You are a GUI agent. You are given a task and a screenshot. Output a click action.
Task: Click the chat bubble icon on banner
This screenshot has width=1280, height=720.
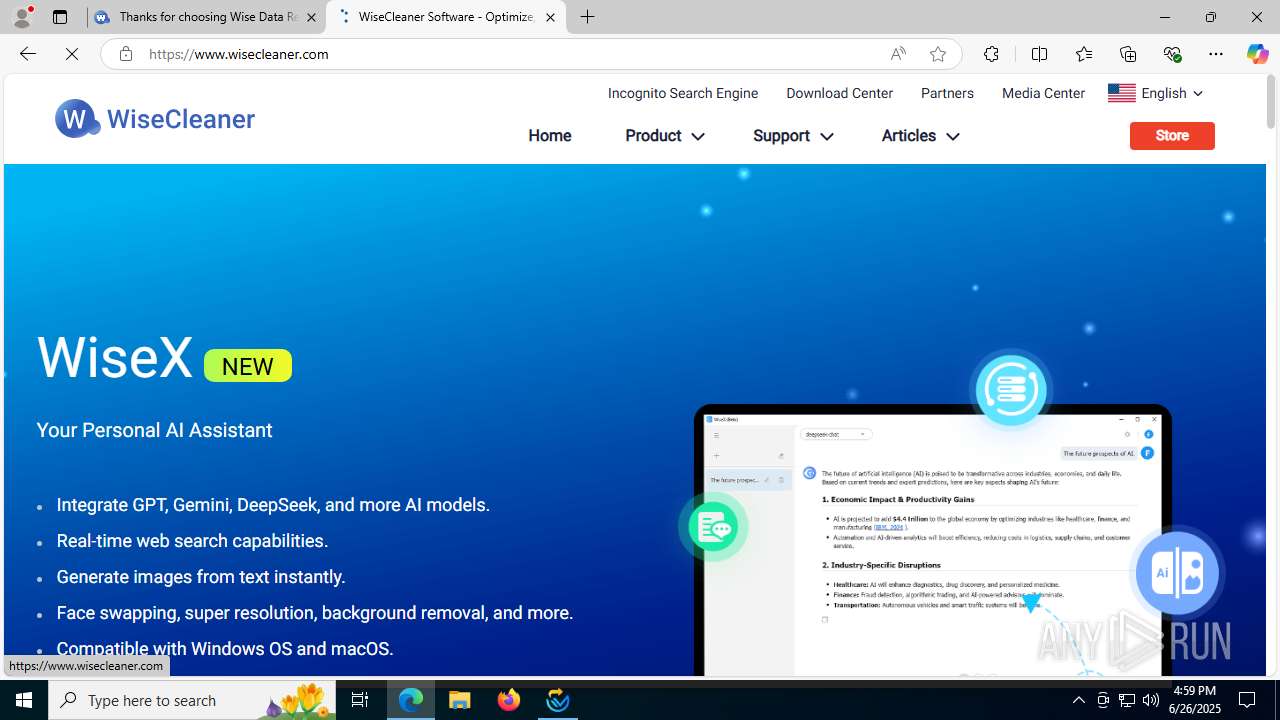(713, 526)
